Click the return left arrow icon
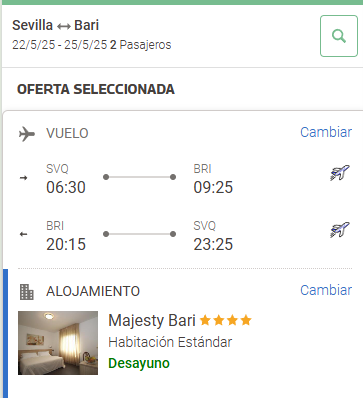363x398 pixels. click(23, 234)
